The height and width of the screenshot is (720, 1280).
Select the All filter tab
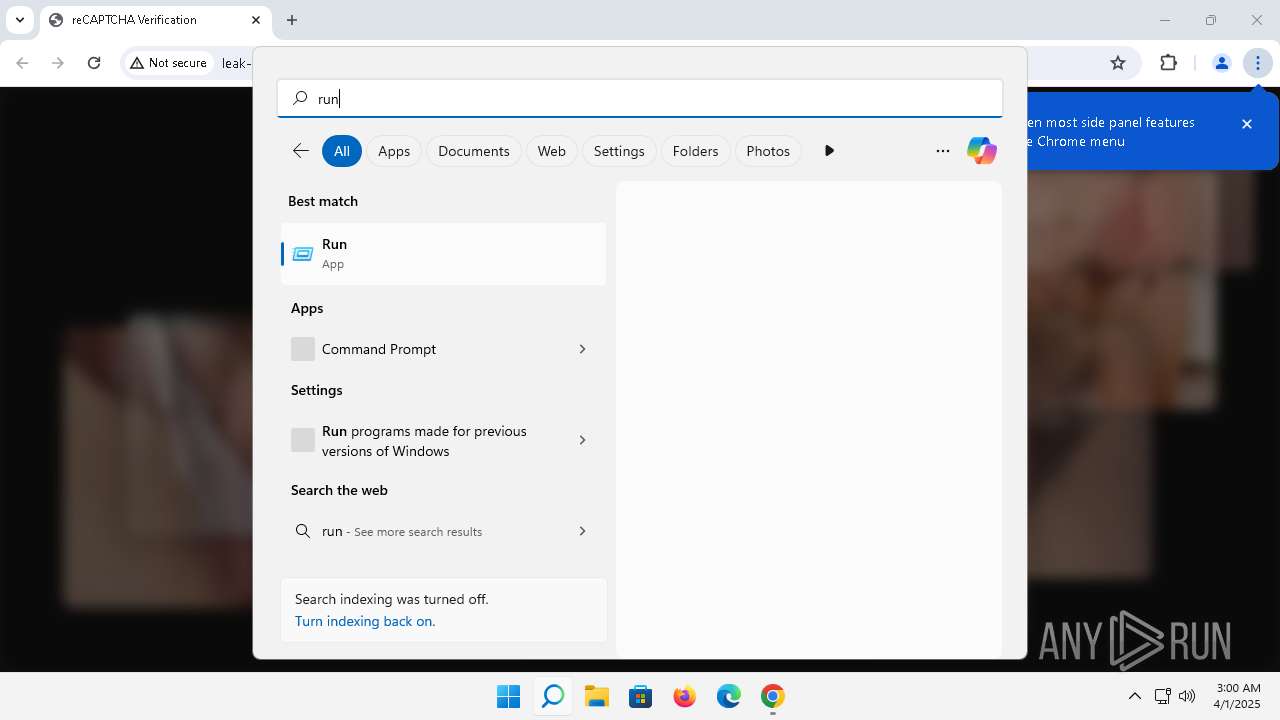(342, 151)
